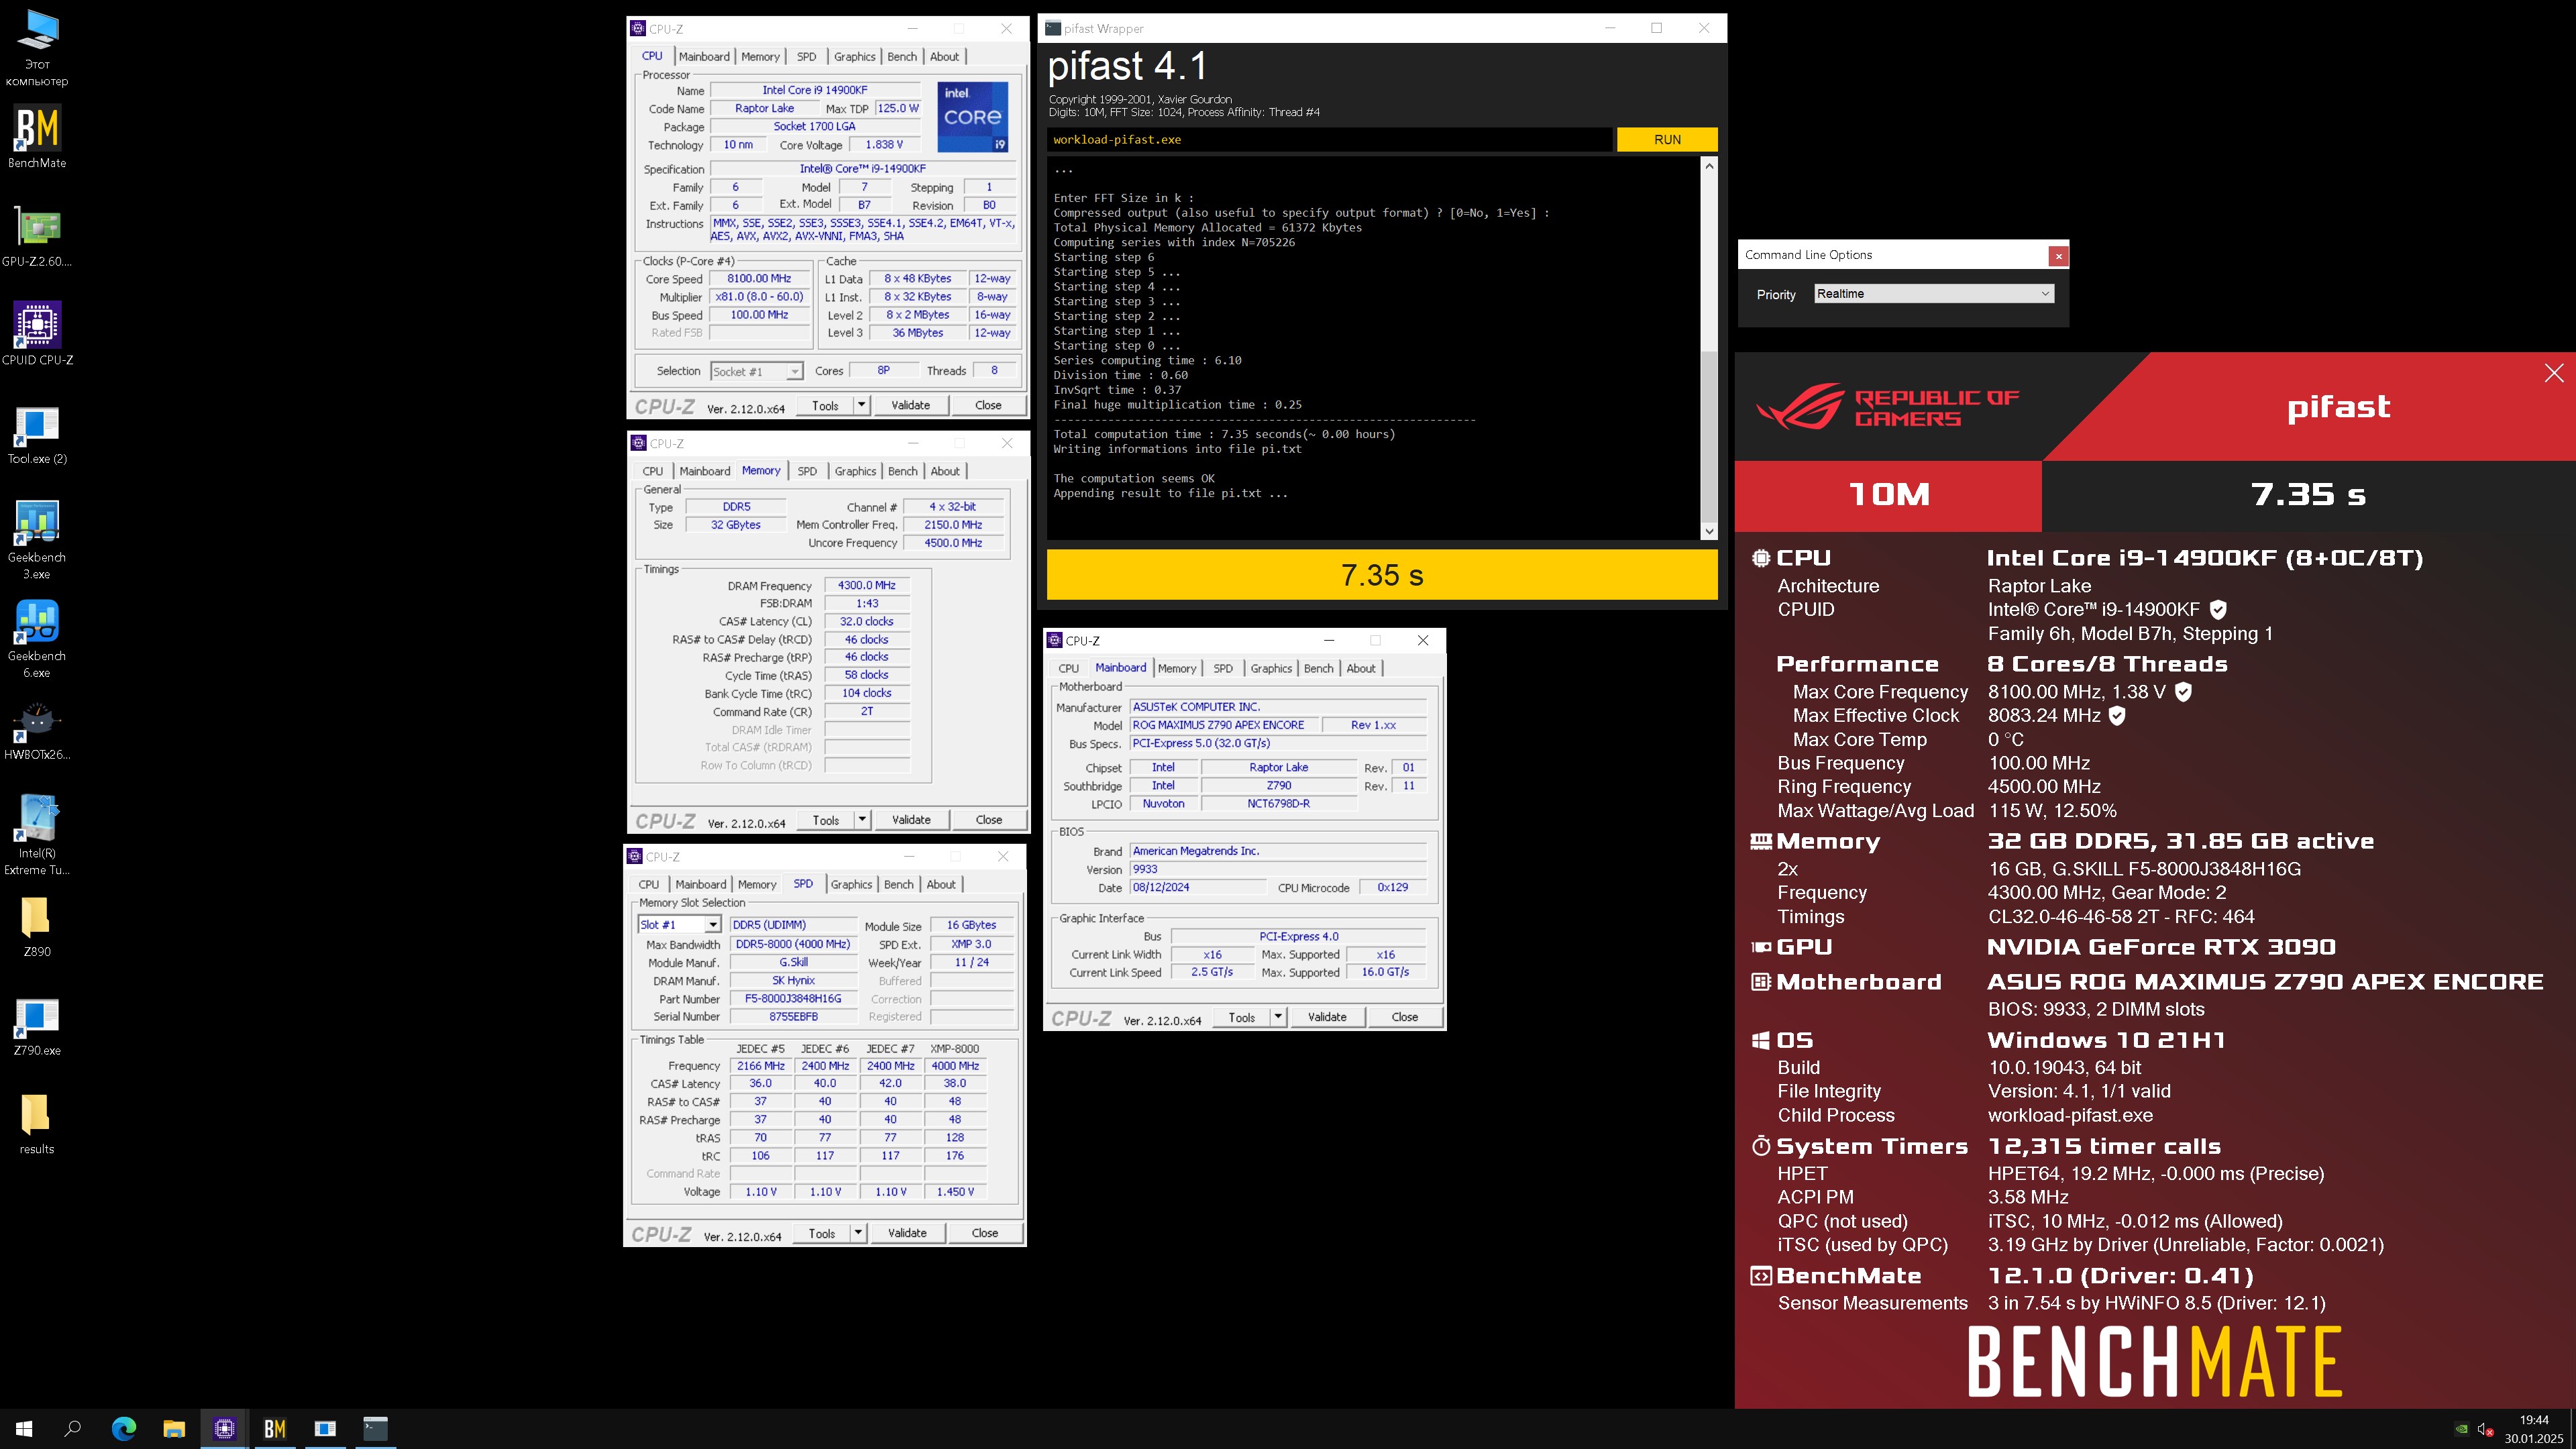Open the results folder on desktop
The image size is (2576, 1449).
click(x=37, y=1124)
